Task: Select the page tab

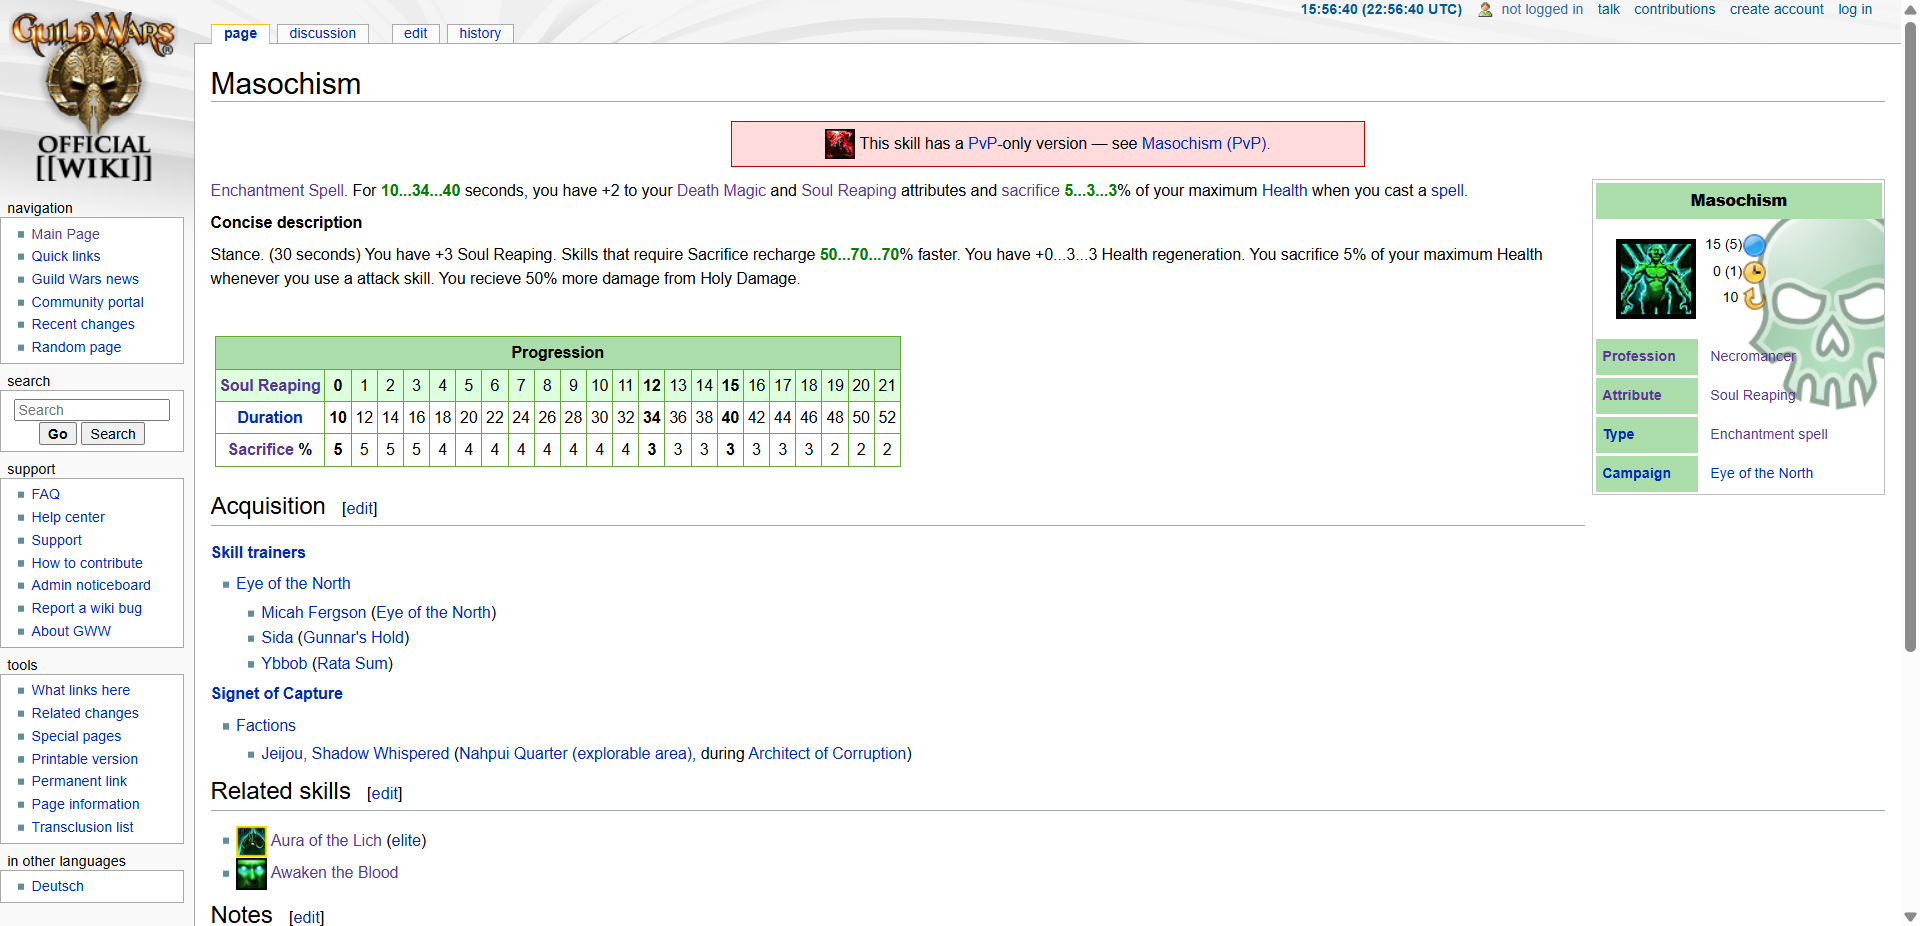Action: click(240, 33)
